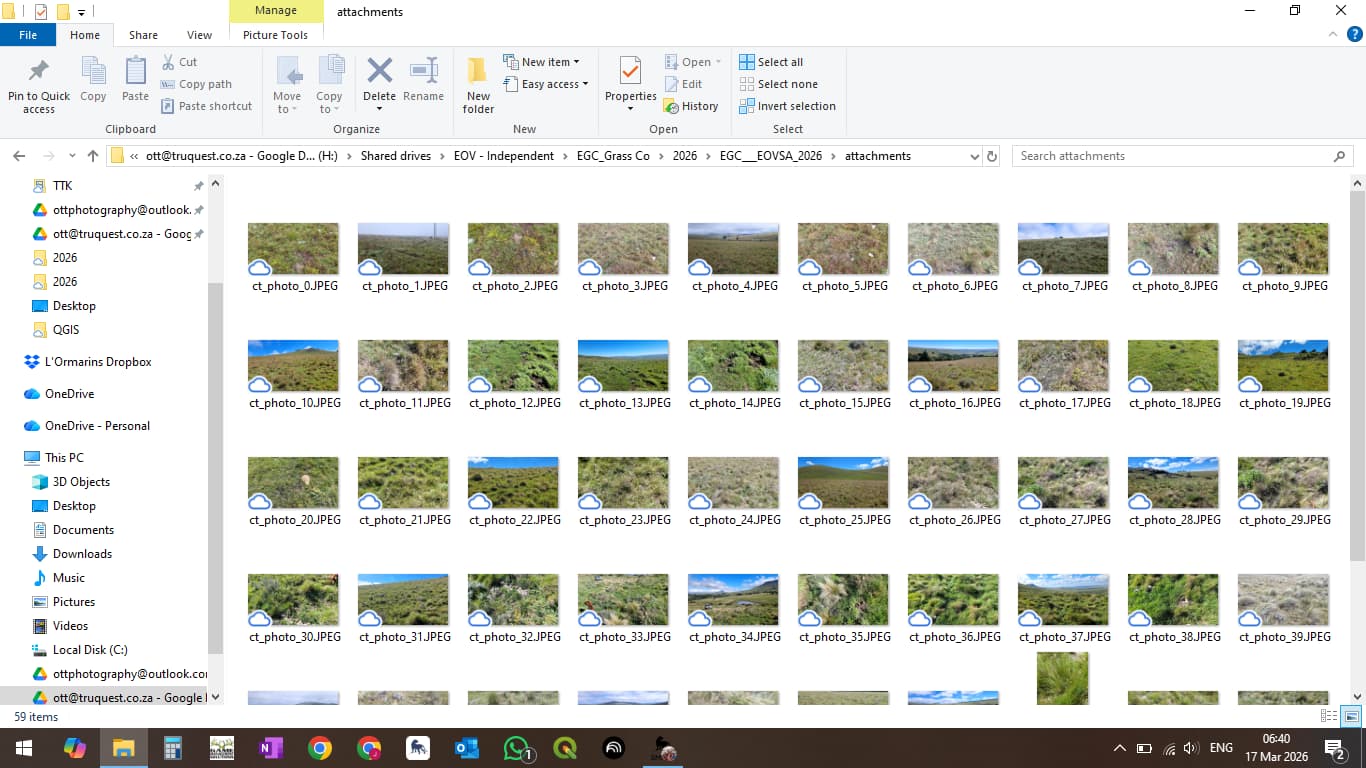The width and height of the screenshot is (1366, 768).
Task: Switch to large thumbnails view in status bar
Action: click(1351, 716)
